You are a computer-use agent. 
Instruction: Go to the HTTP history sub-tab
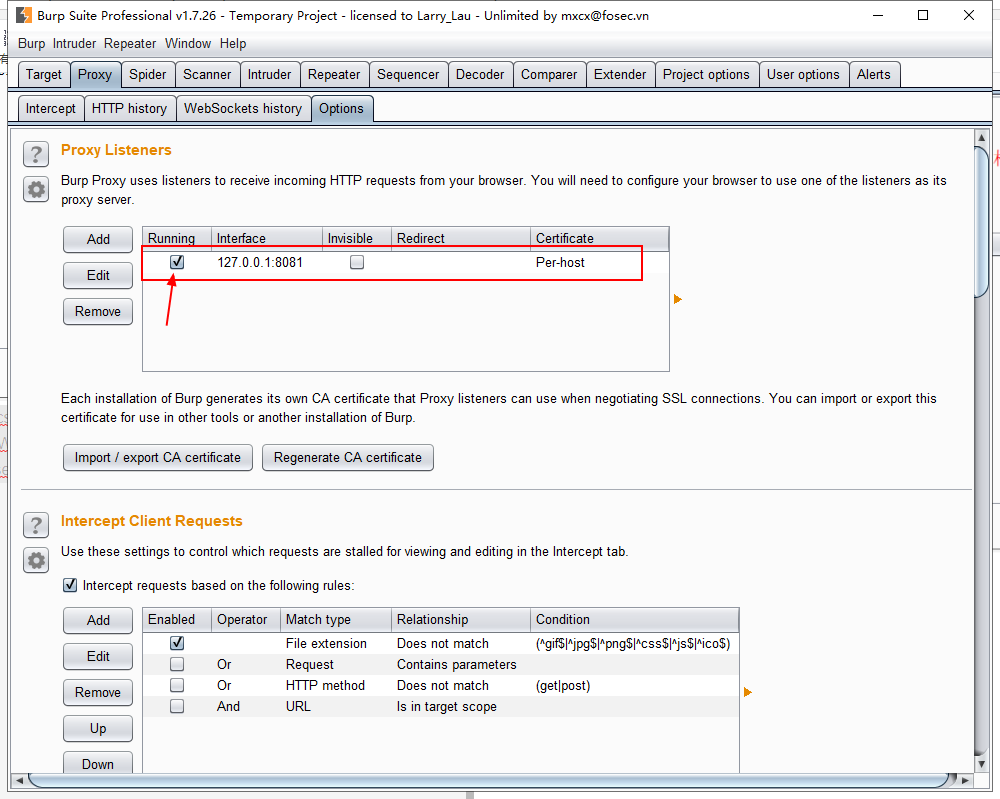point(129,108)
